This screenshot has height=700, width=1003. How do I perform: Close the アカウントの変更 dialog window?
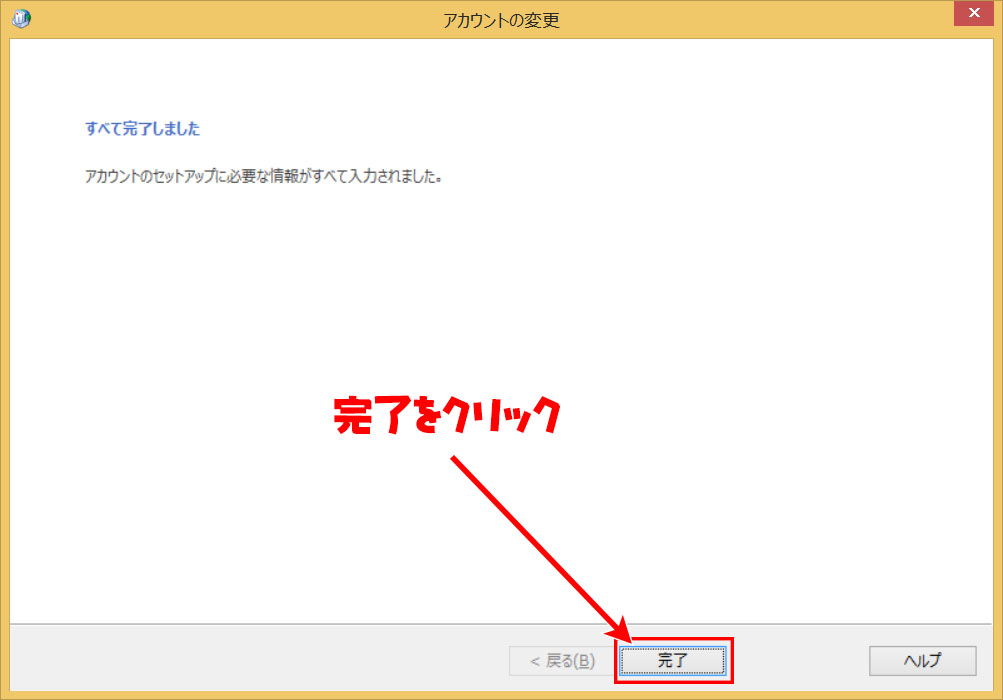(974, 13)
